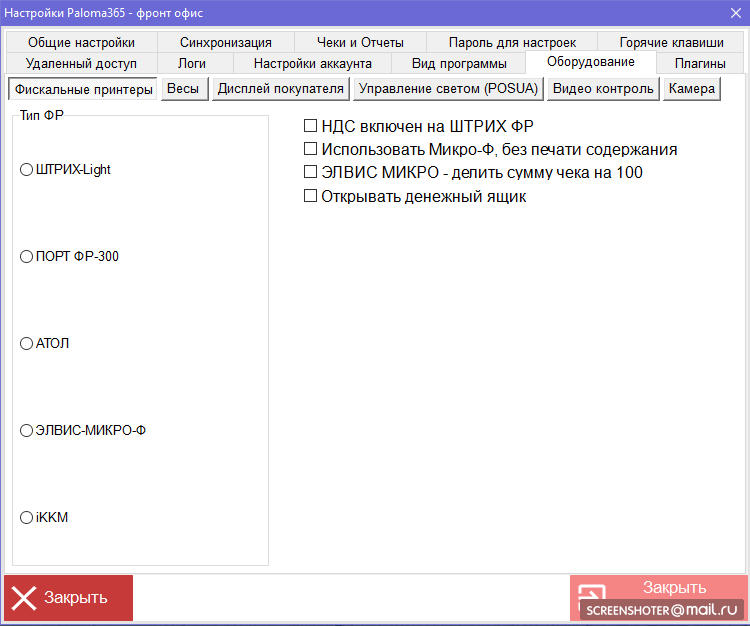Screen dimensions: 750x626
Task: Pick the ЭЛВИС-МИКРО-Ф radio option
Action: coord(27,431)
